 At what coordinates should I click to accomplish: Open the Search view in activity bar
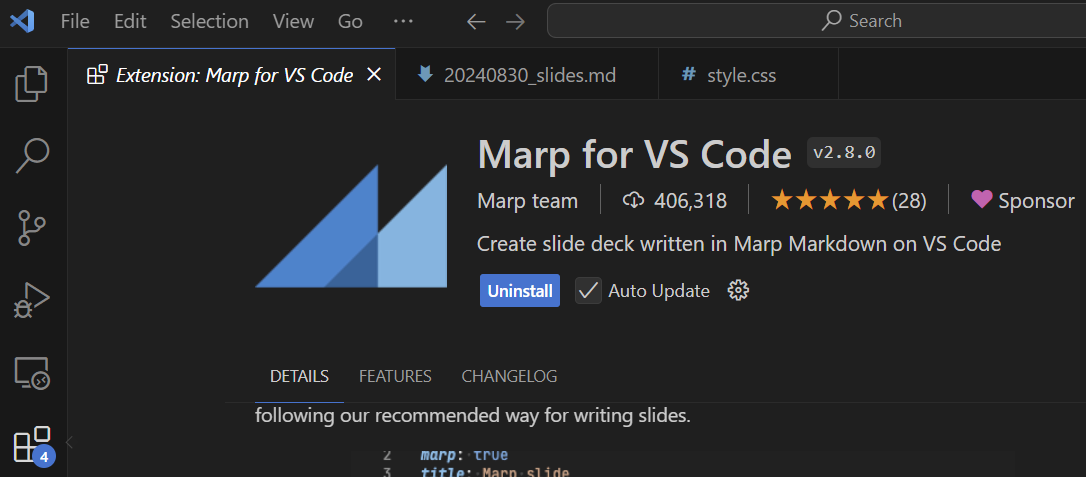(x=32, y=155)
